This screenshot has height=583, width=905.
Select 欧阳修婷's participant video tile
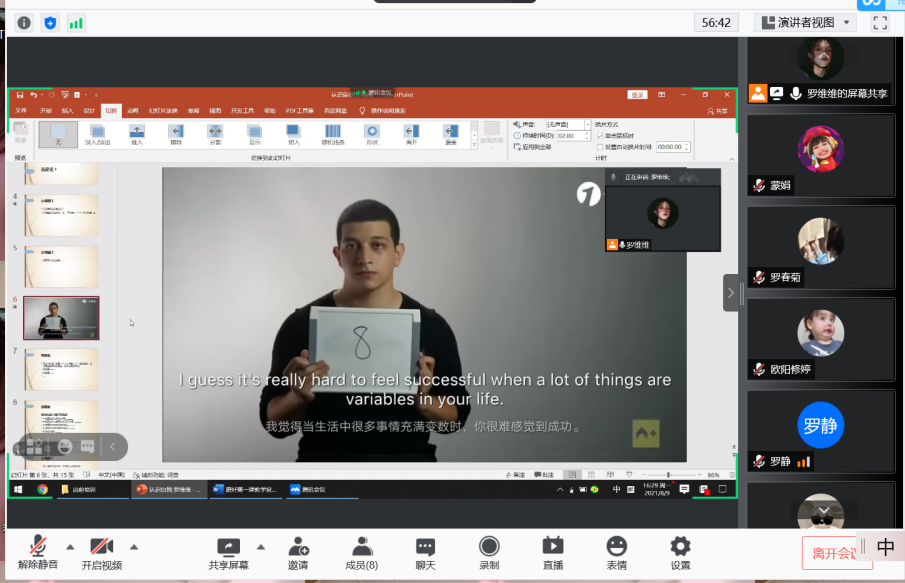pos(820,340)
